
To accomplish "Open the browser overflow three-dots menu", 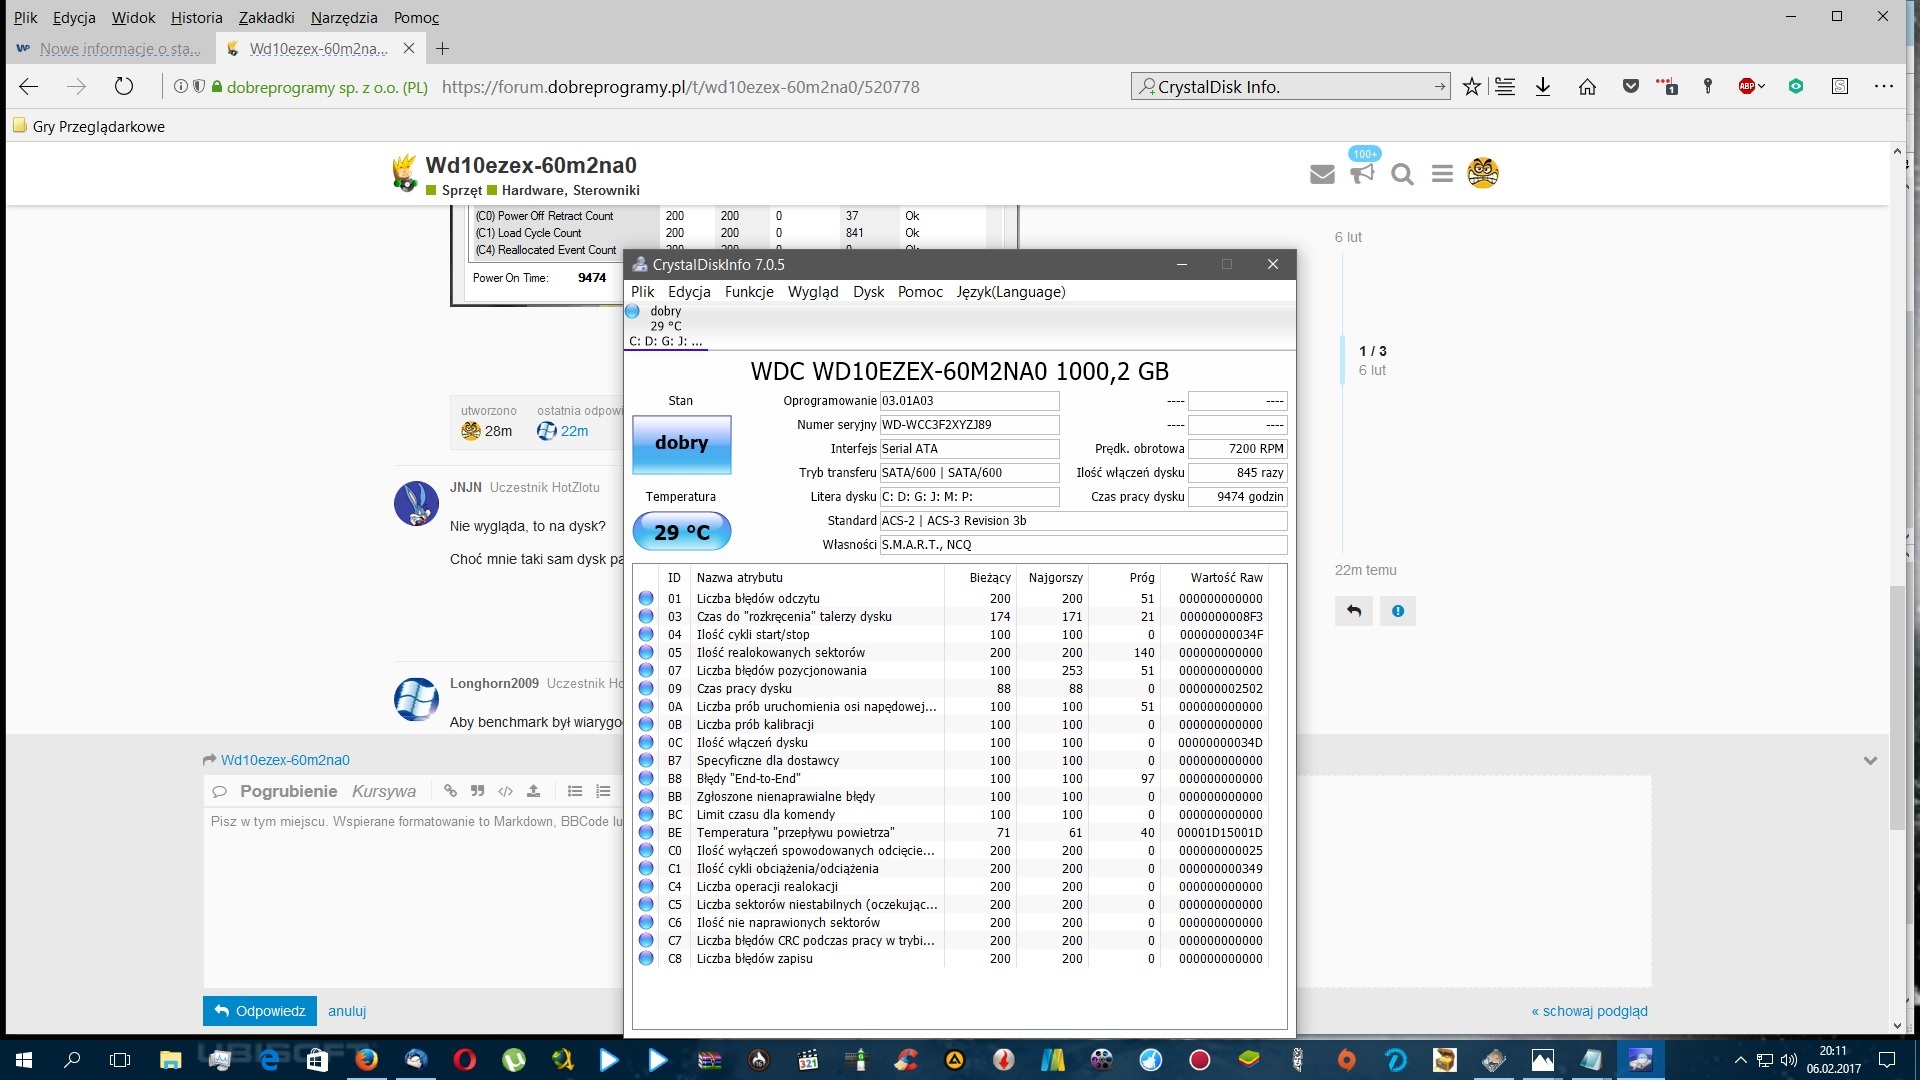I will 1884,87.
